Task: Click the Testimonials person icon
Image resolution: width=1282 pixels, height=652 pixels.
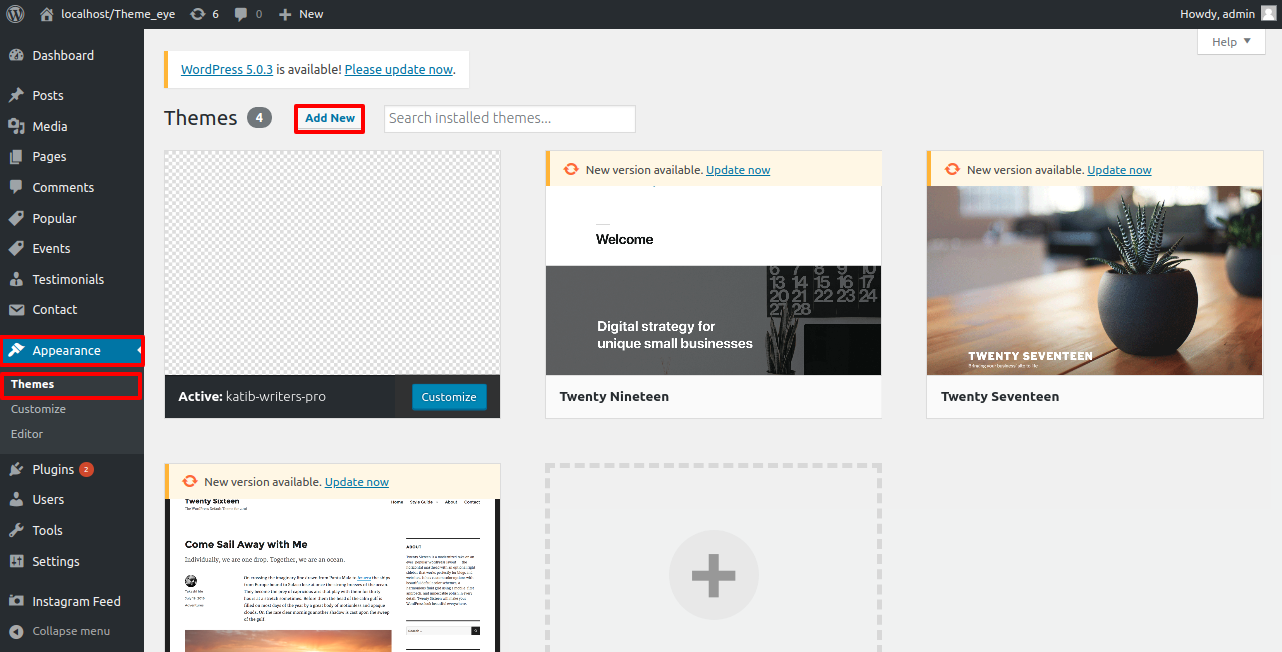Action: (x=16, y=279)
